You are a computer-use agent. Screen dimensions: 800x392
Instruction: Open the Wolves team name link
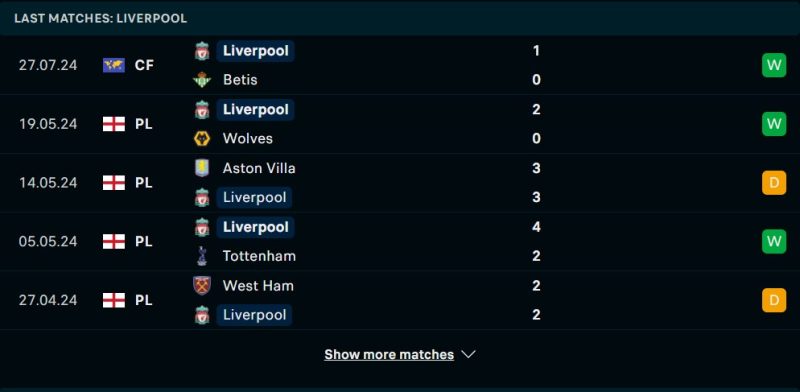coord(248,138)
